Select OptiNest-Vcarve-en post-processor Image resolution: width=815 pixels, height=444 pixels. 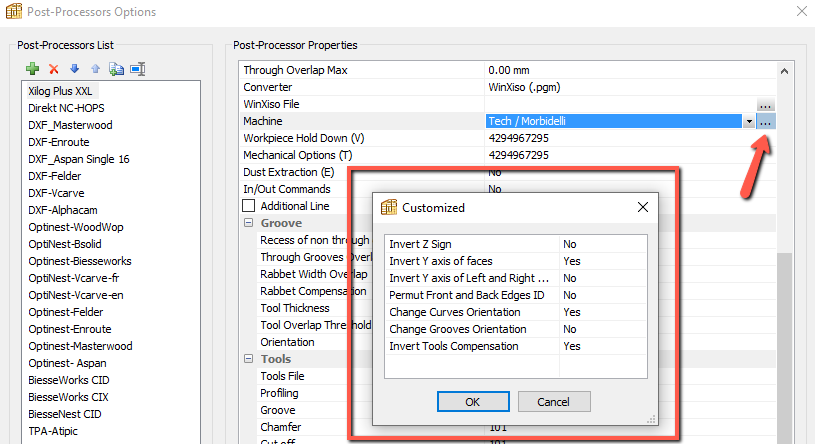76,295
